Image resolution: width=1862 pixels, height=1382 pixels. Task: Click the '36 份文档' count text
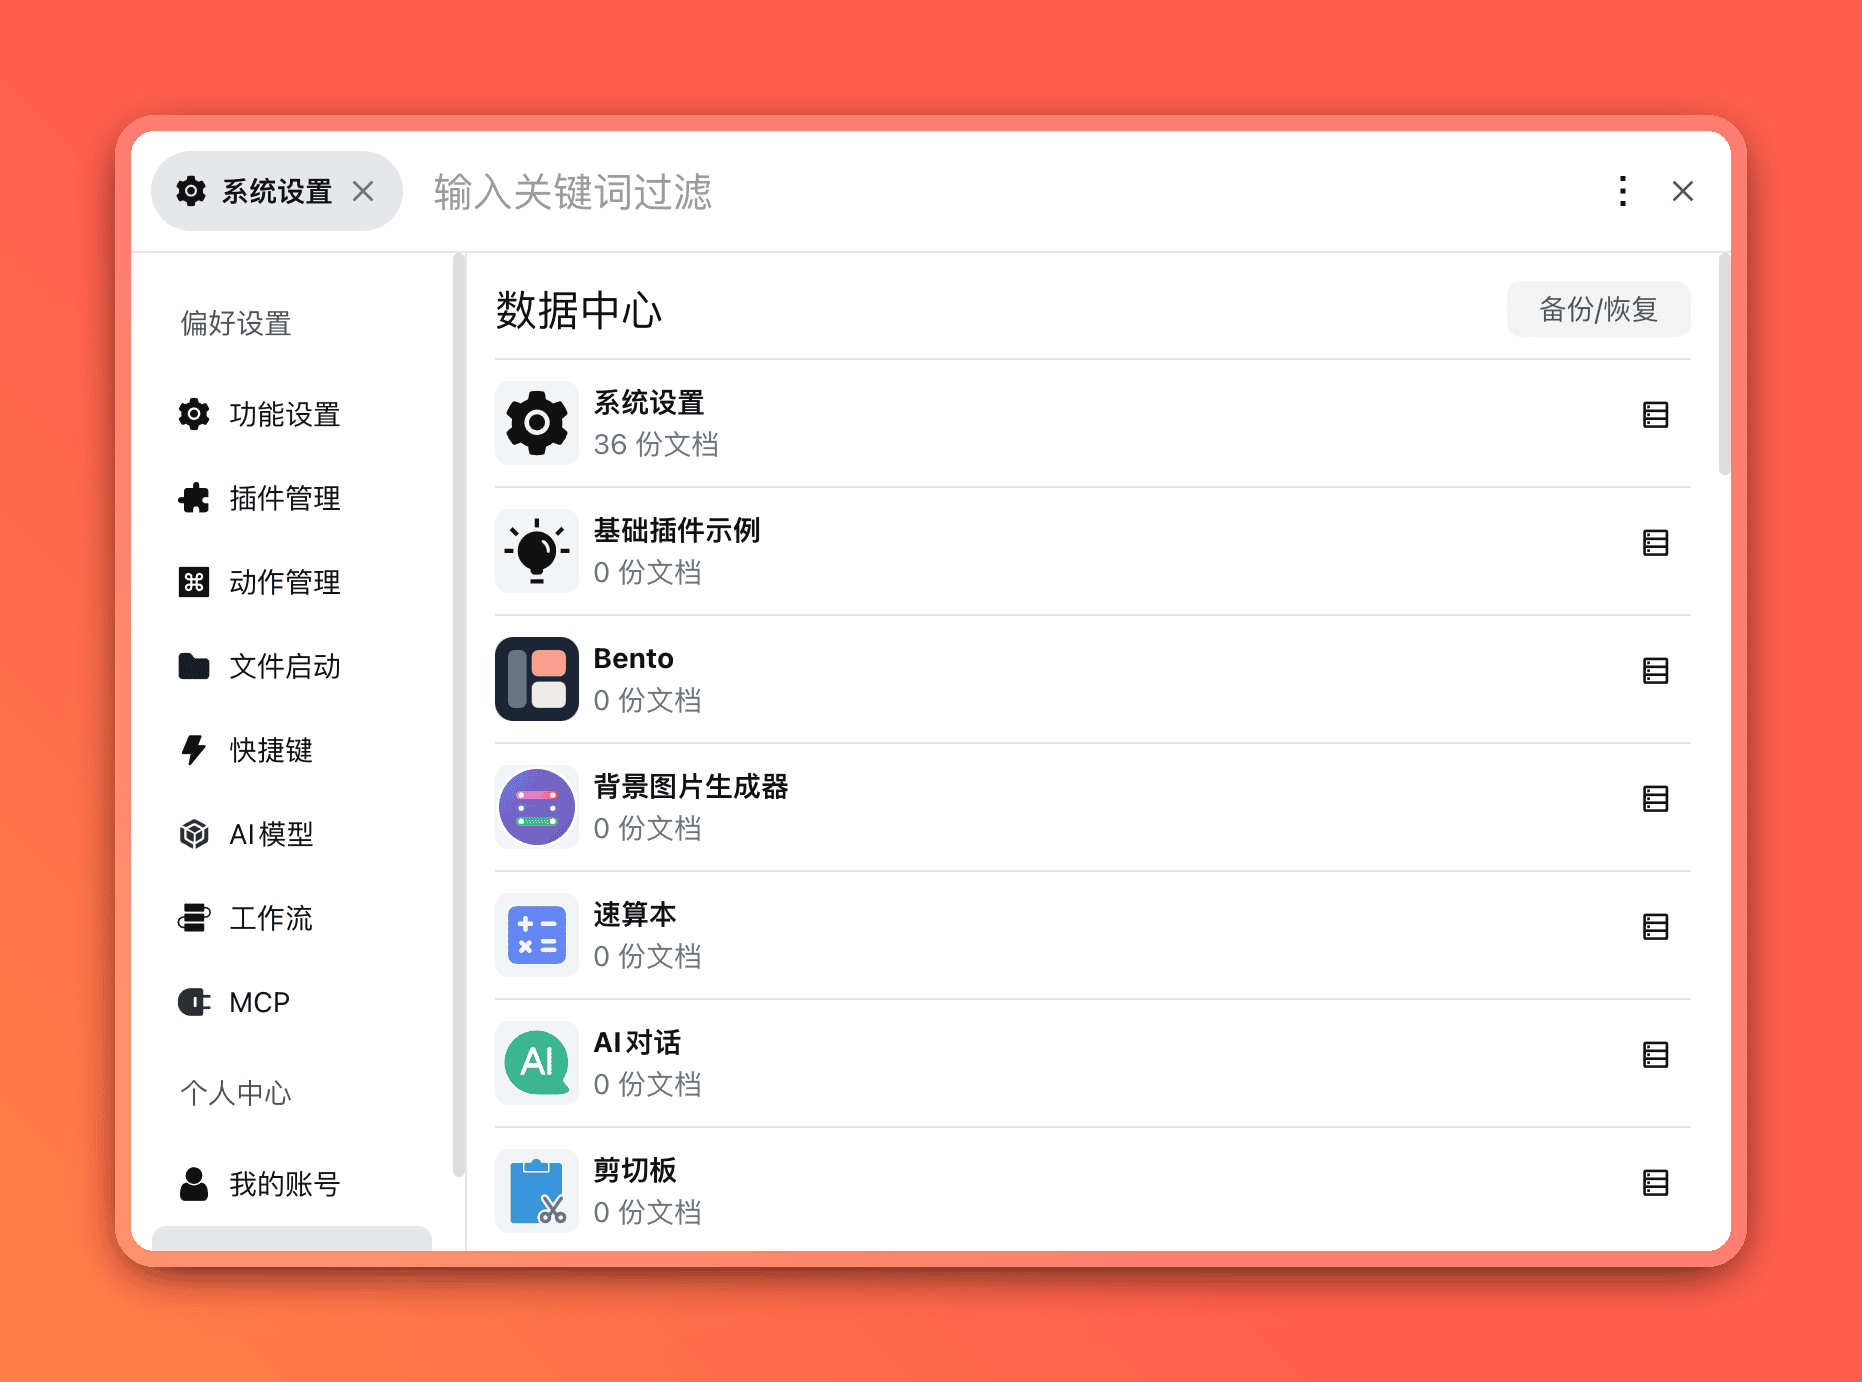[656, 444]
